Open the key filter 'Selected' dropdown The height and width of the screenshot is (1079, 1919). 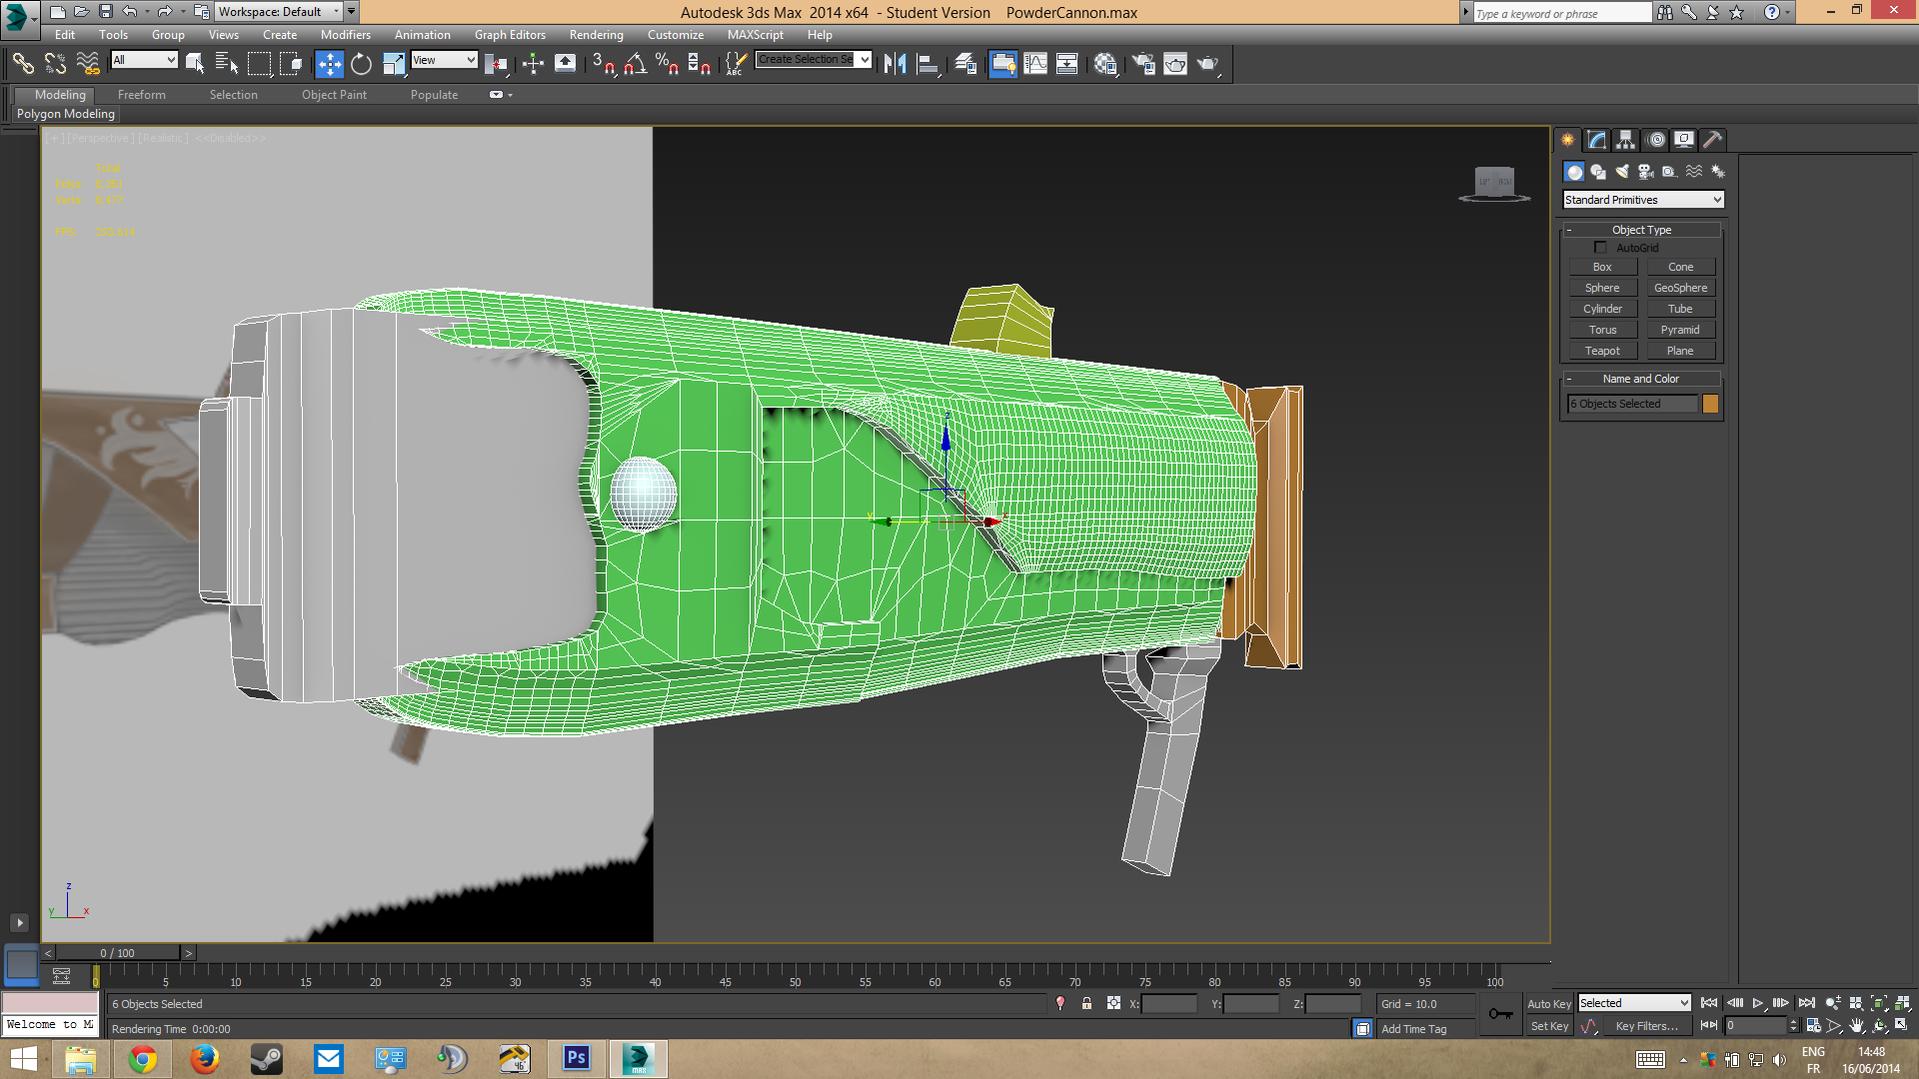click(1634, 1003)
